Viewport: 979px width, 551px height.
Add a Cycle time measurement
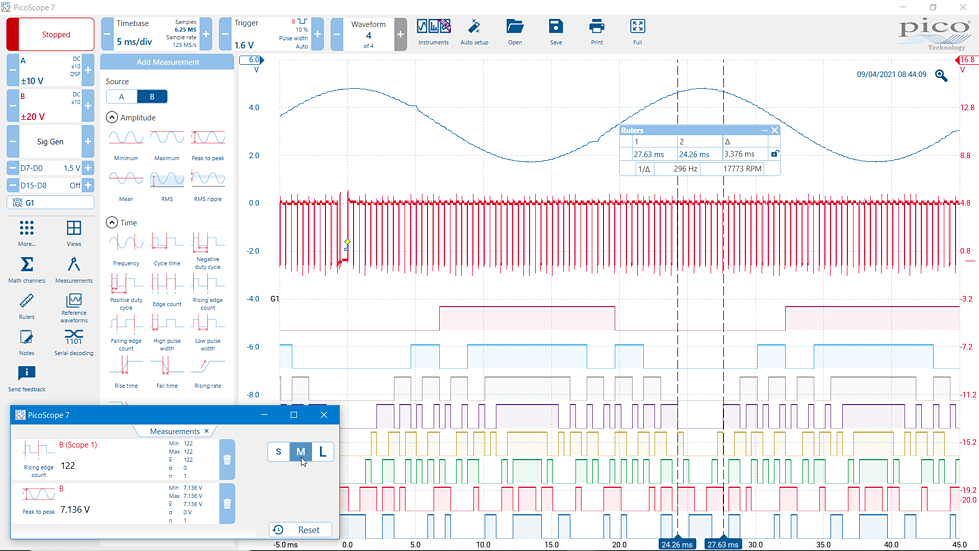[167, 250]
